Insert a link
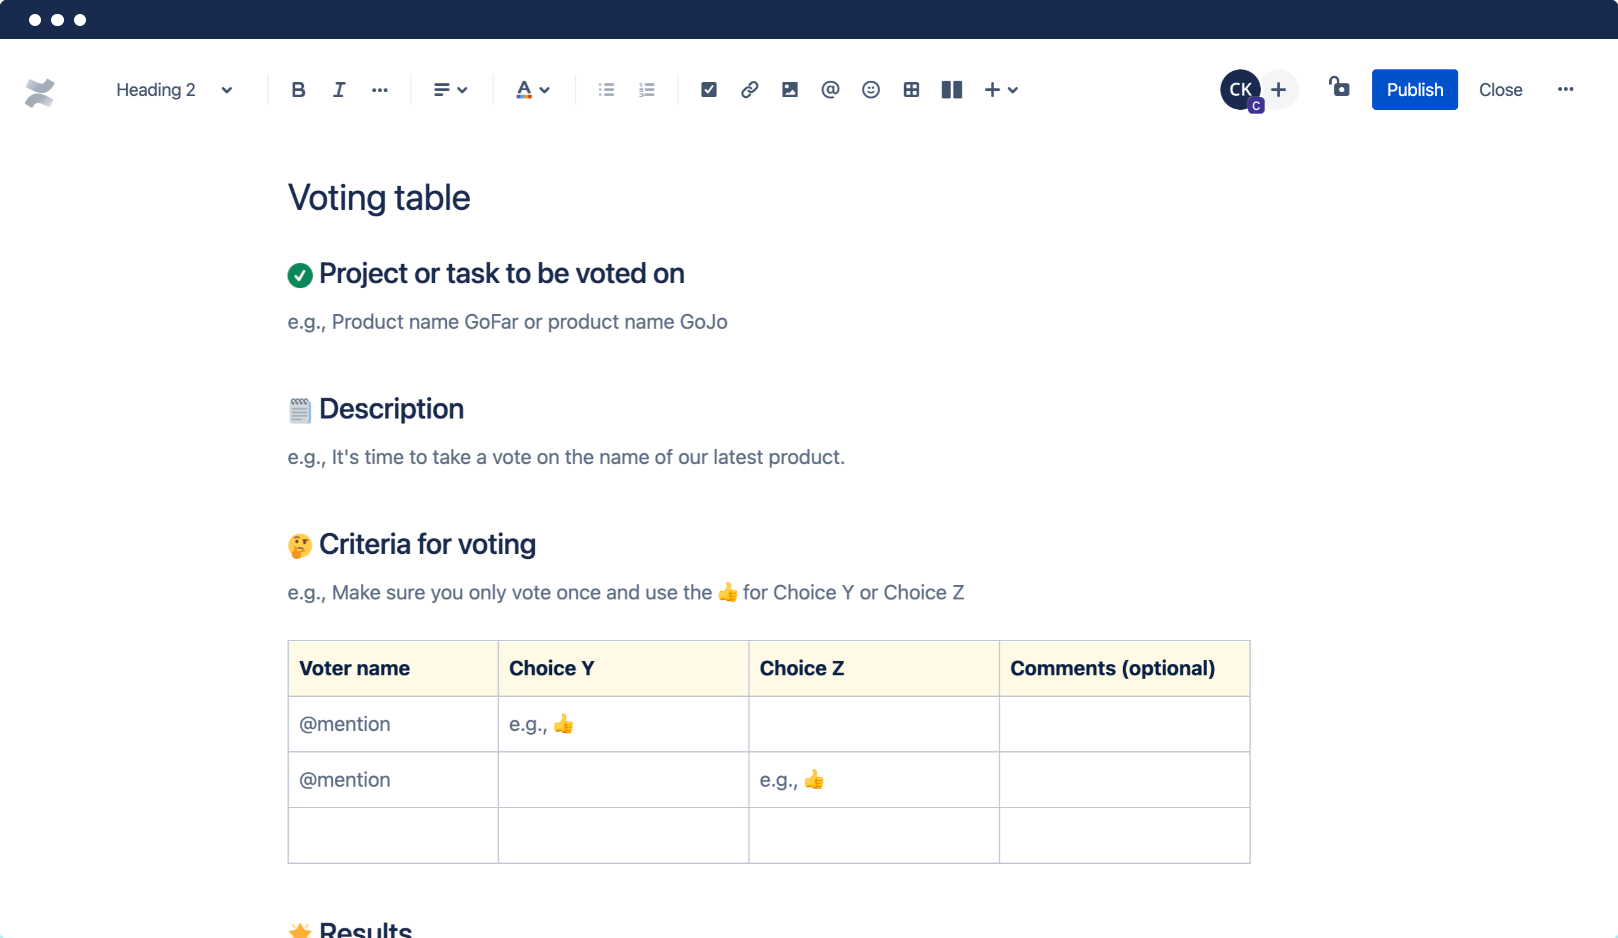This screenshot has width=1618, height=938. pos(749,89)
